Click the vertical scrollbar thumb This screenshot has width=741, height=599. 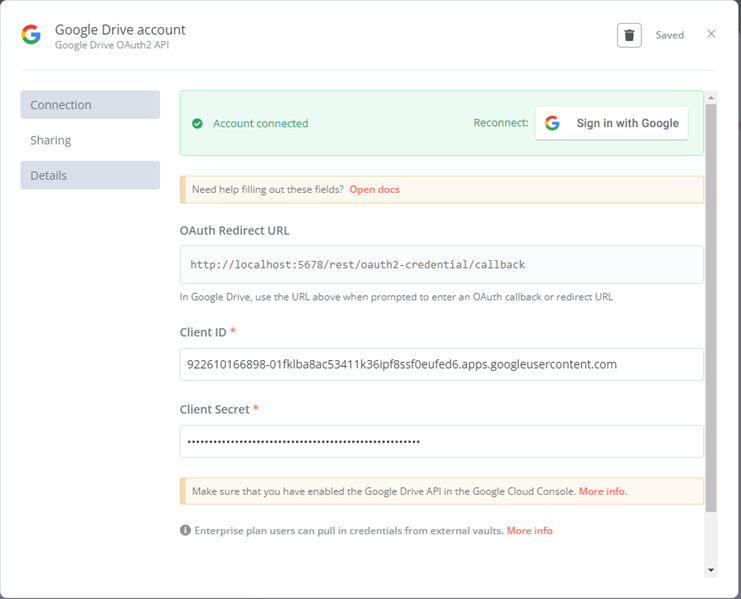click(x=711, y=308)
